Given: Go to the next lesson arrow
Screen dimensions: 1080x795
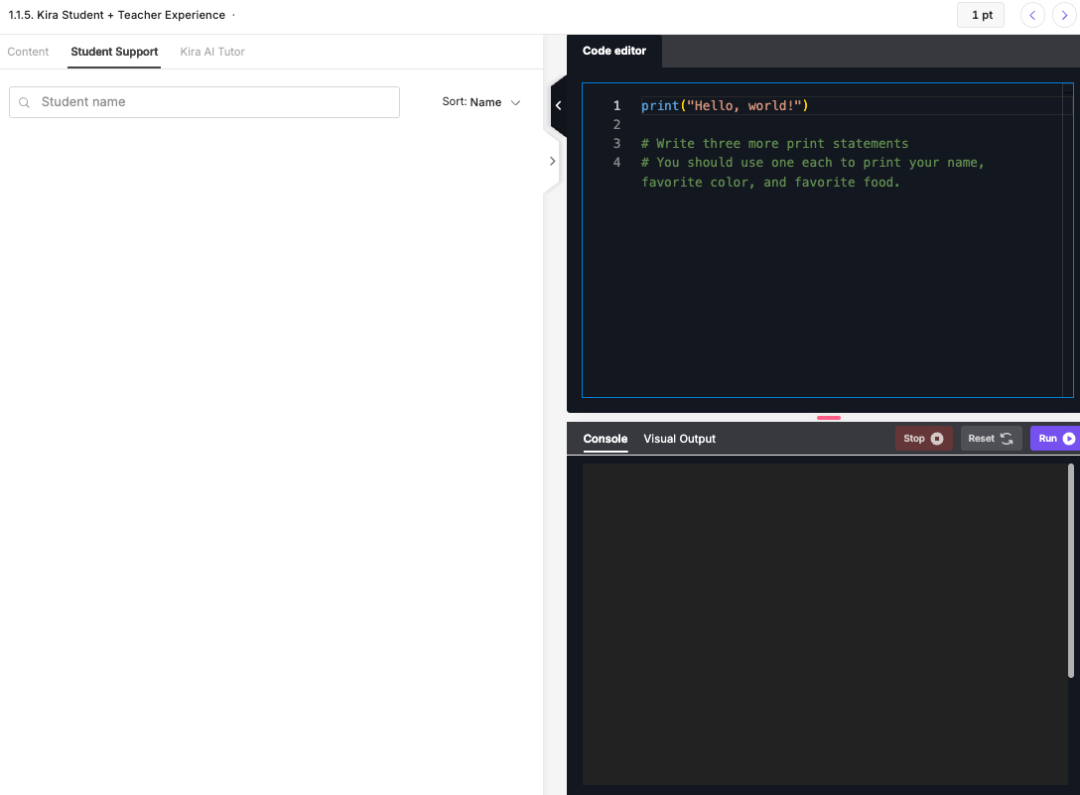Looking at the screenshot, I should click(1064, 15).
